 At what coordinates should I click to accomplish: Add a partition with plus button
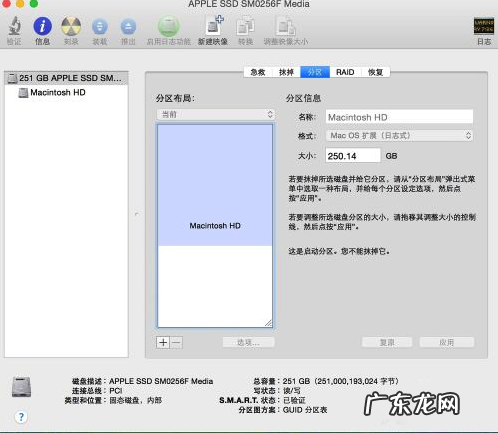coord(163,342)
